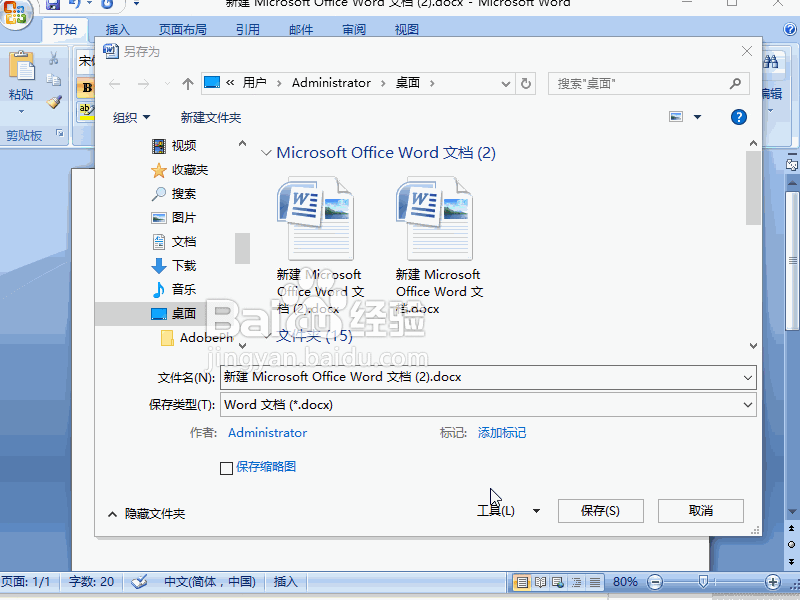
Task: Toggle 插入 overtype mode in status bar
Action: [x=284, y=581]
